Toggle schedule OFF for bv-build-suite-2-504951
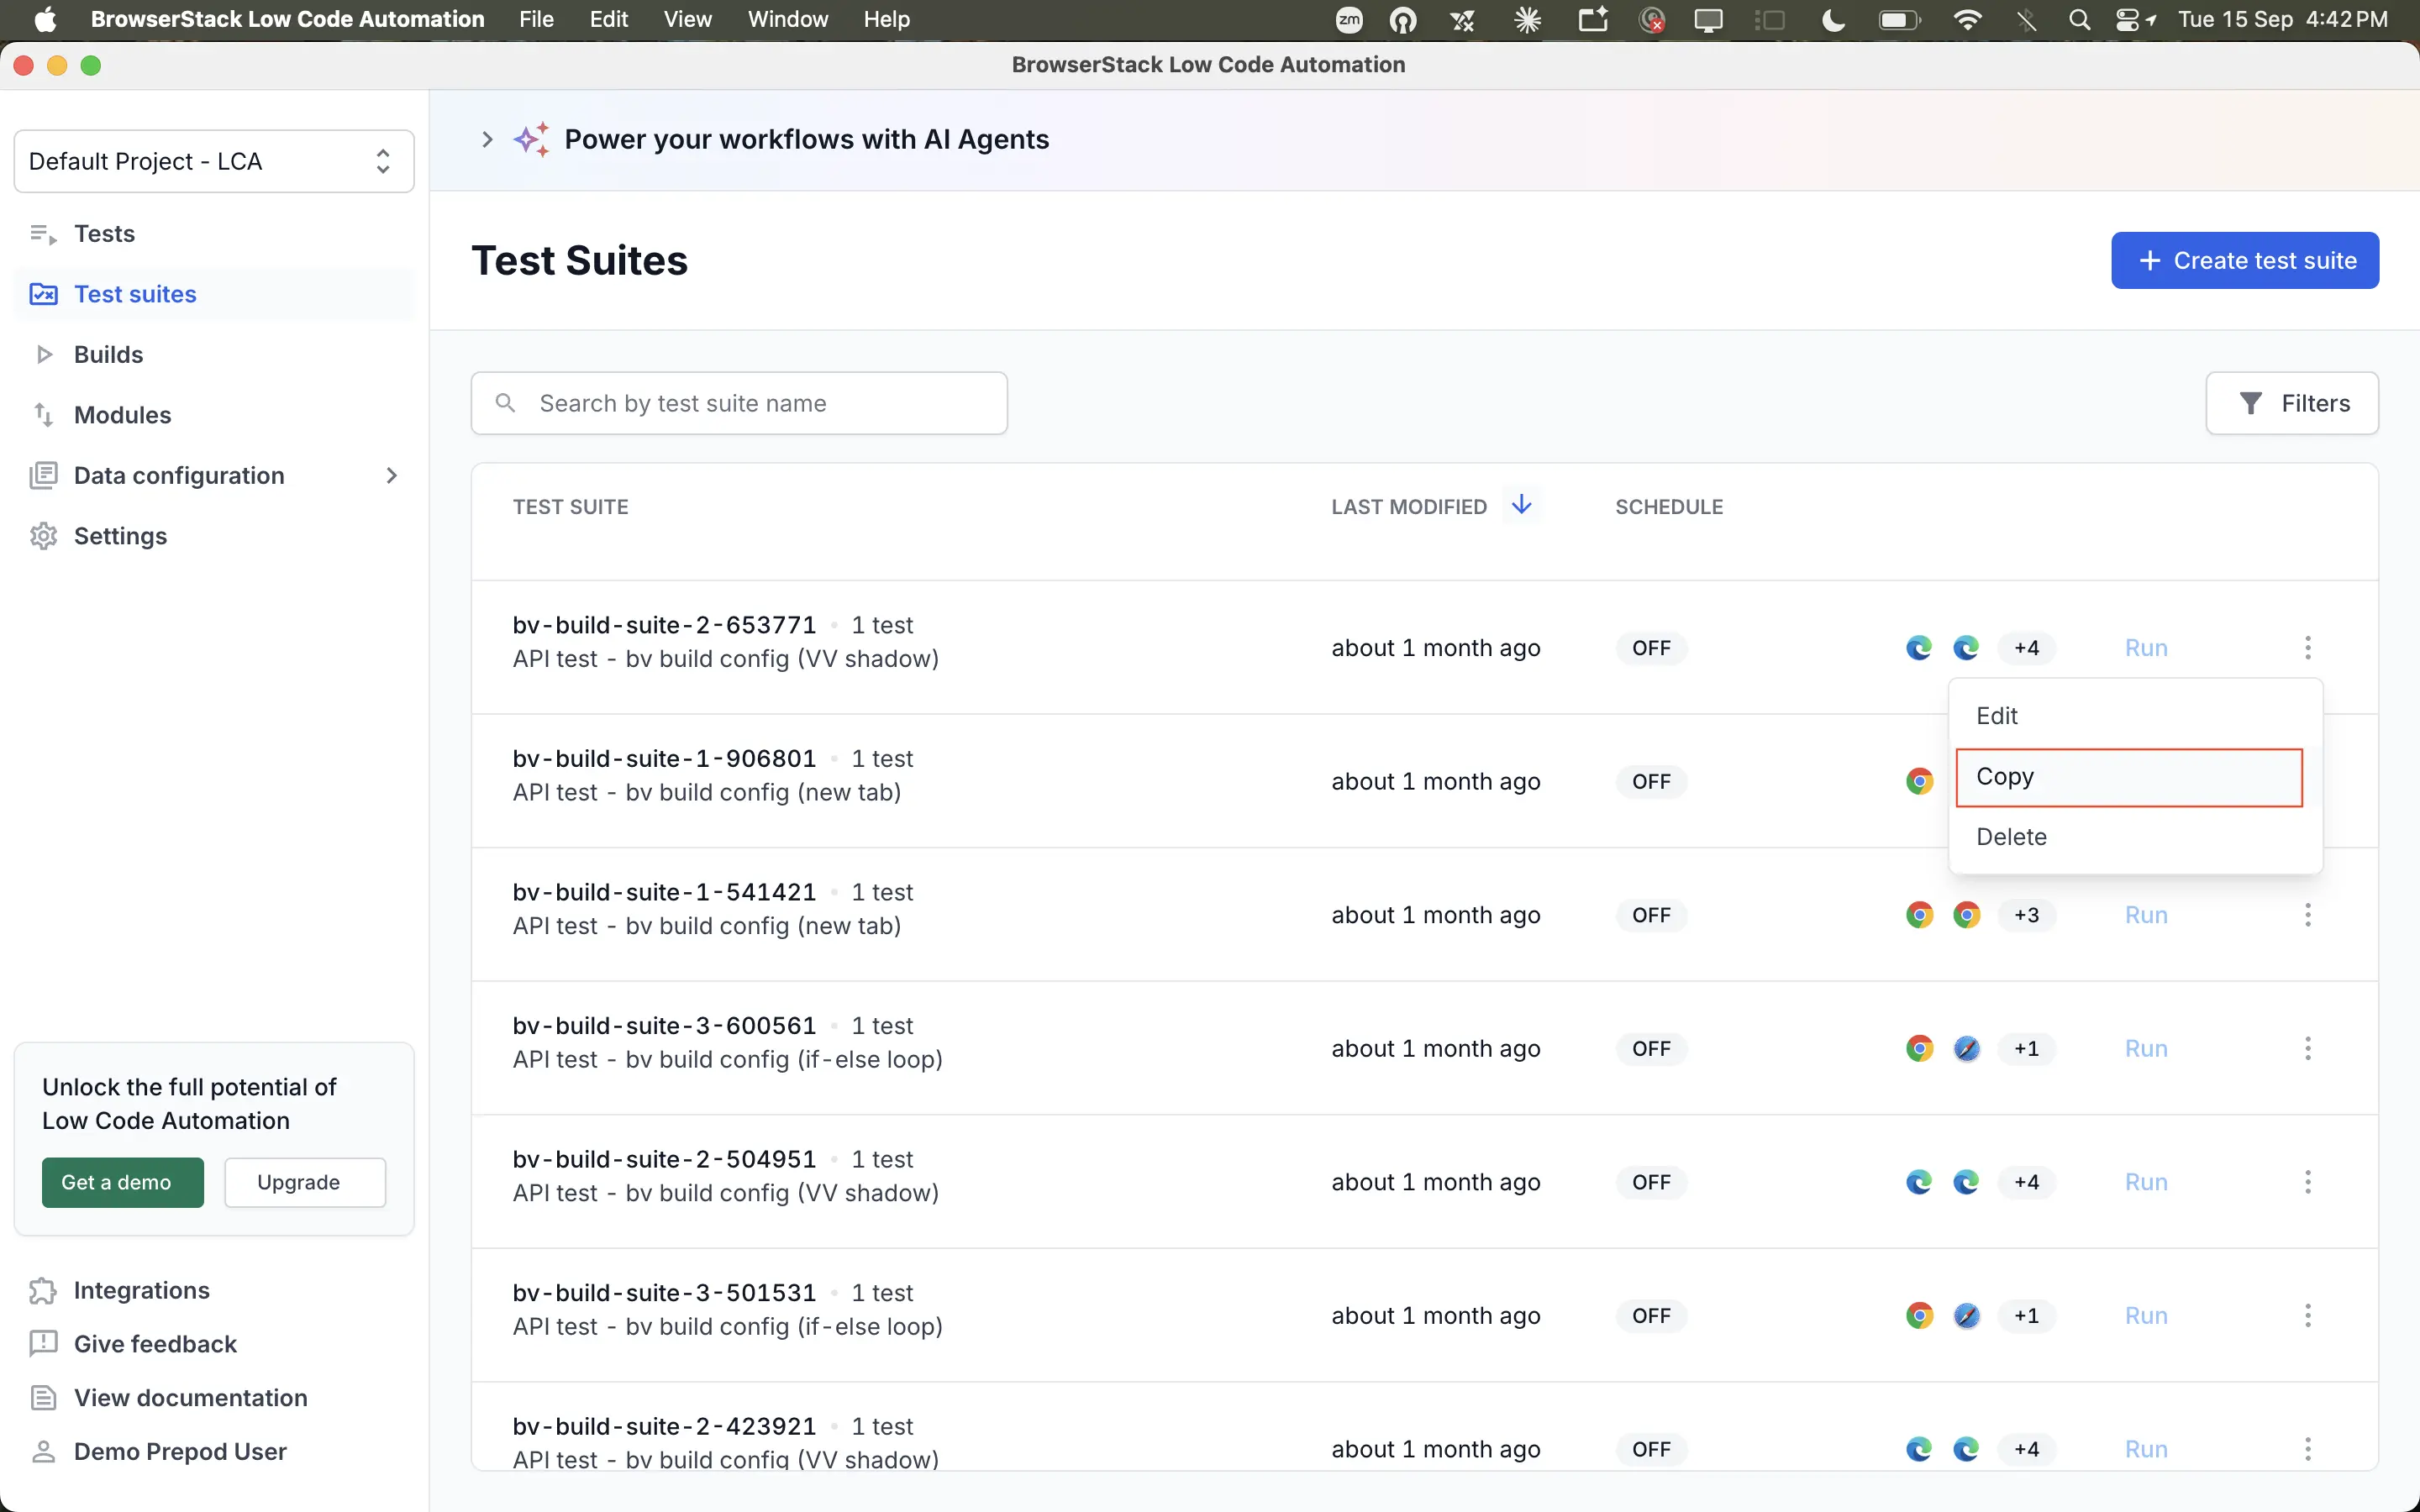 [1651, 1182]
